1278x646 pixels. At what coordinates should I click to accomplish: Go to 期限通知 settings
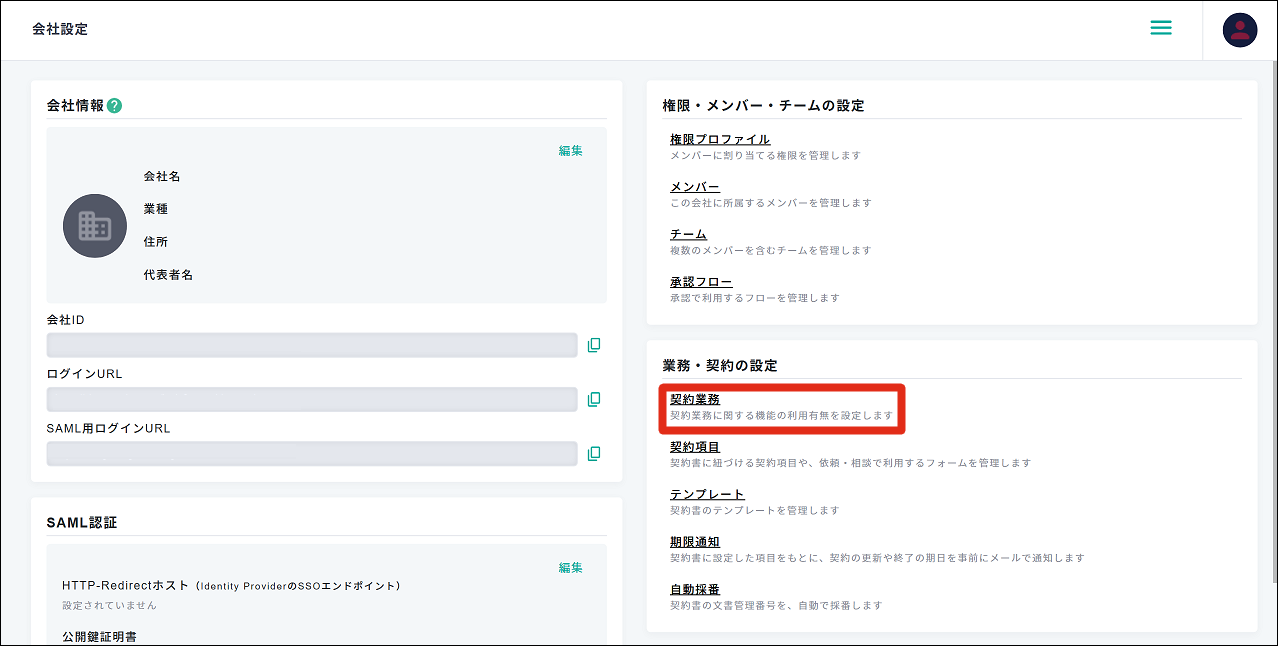coord(694,542)
